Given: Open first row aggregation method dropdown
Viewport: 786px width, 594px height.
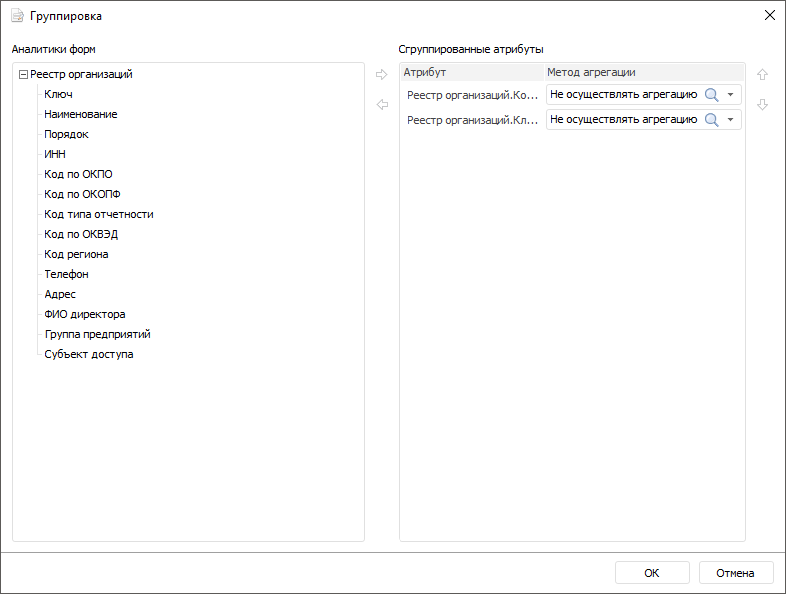Looking at the screenshot, I should point(731,95).
